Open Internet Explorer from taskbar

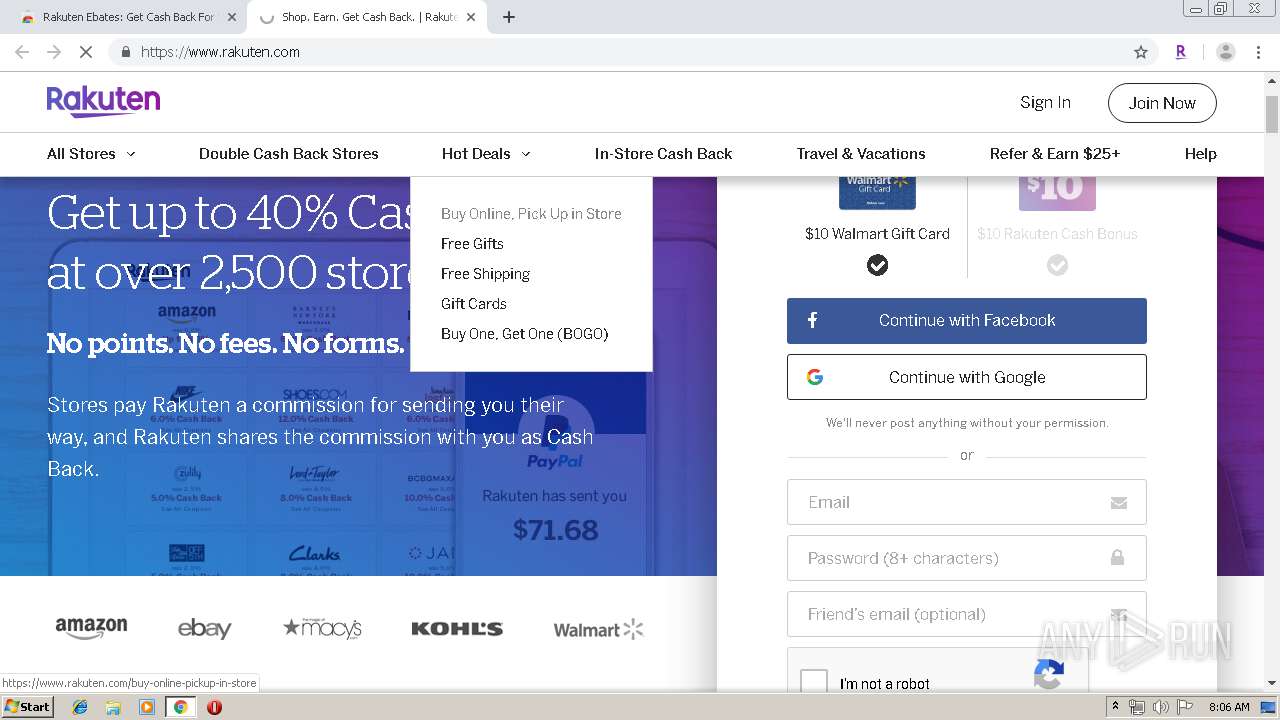(x=80, y=707)
